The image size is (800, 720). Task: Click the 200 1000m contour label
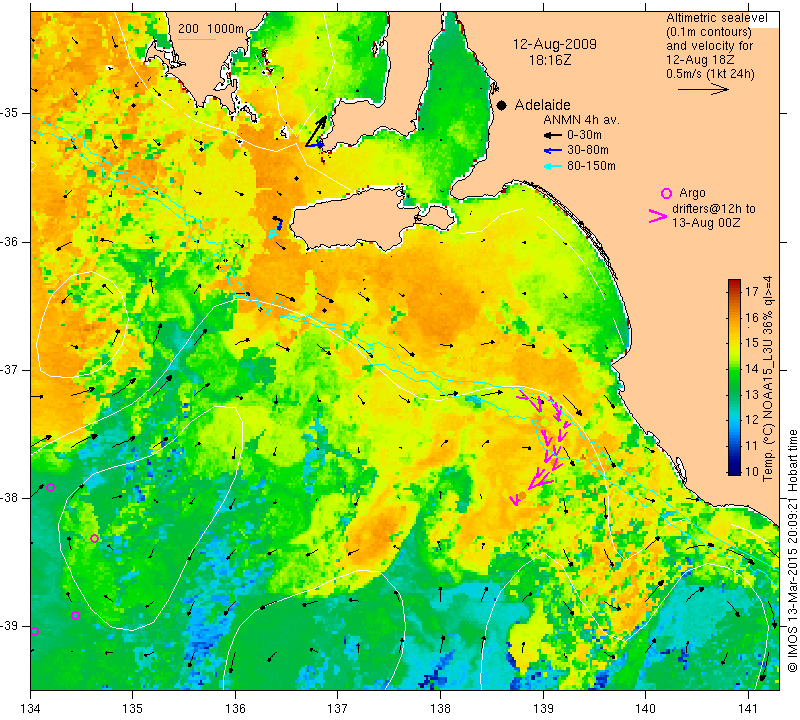point(211,29)
